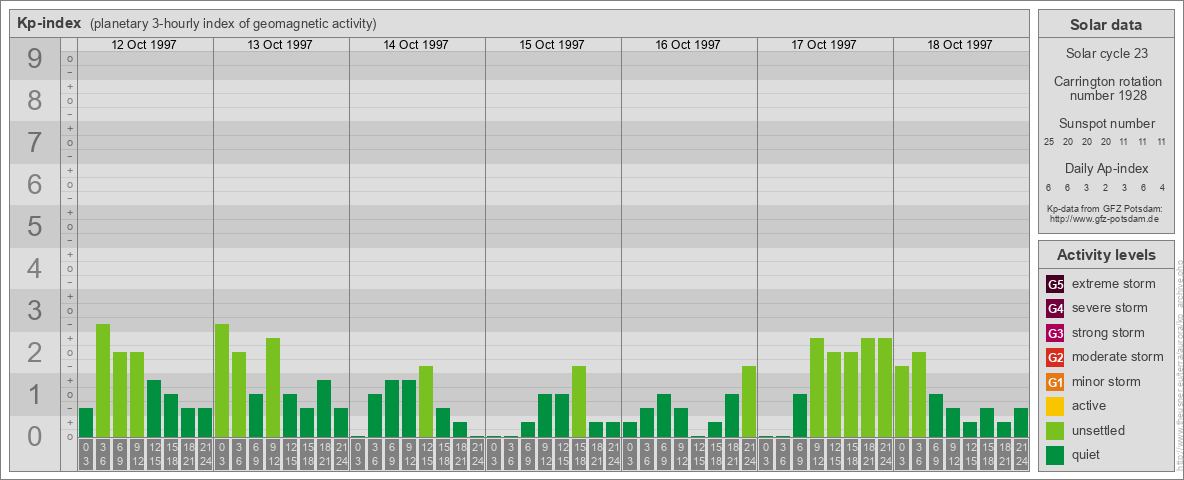Click the Kp scale number 5

tap(34, 226)
